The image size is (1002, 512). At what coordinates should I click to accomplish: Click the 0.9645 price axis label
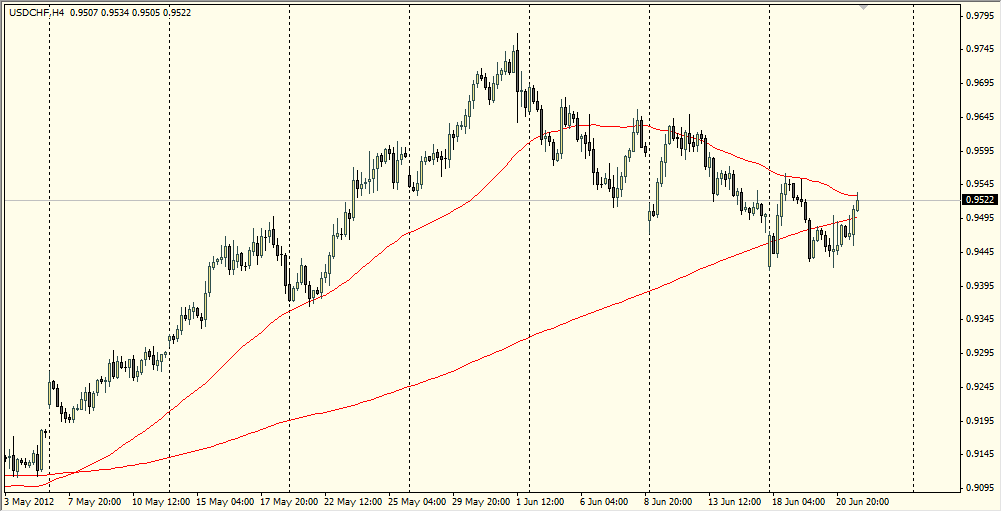[982, 117]
